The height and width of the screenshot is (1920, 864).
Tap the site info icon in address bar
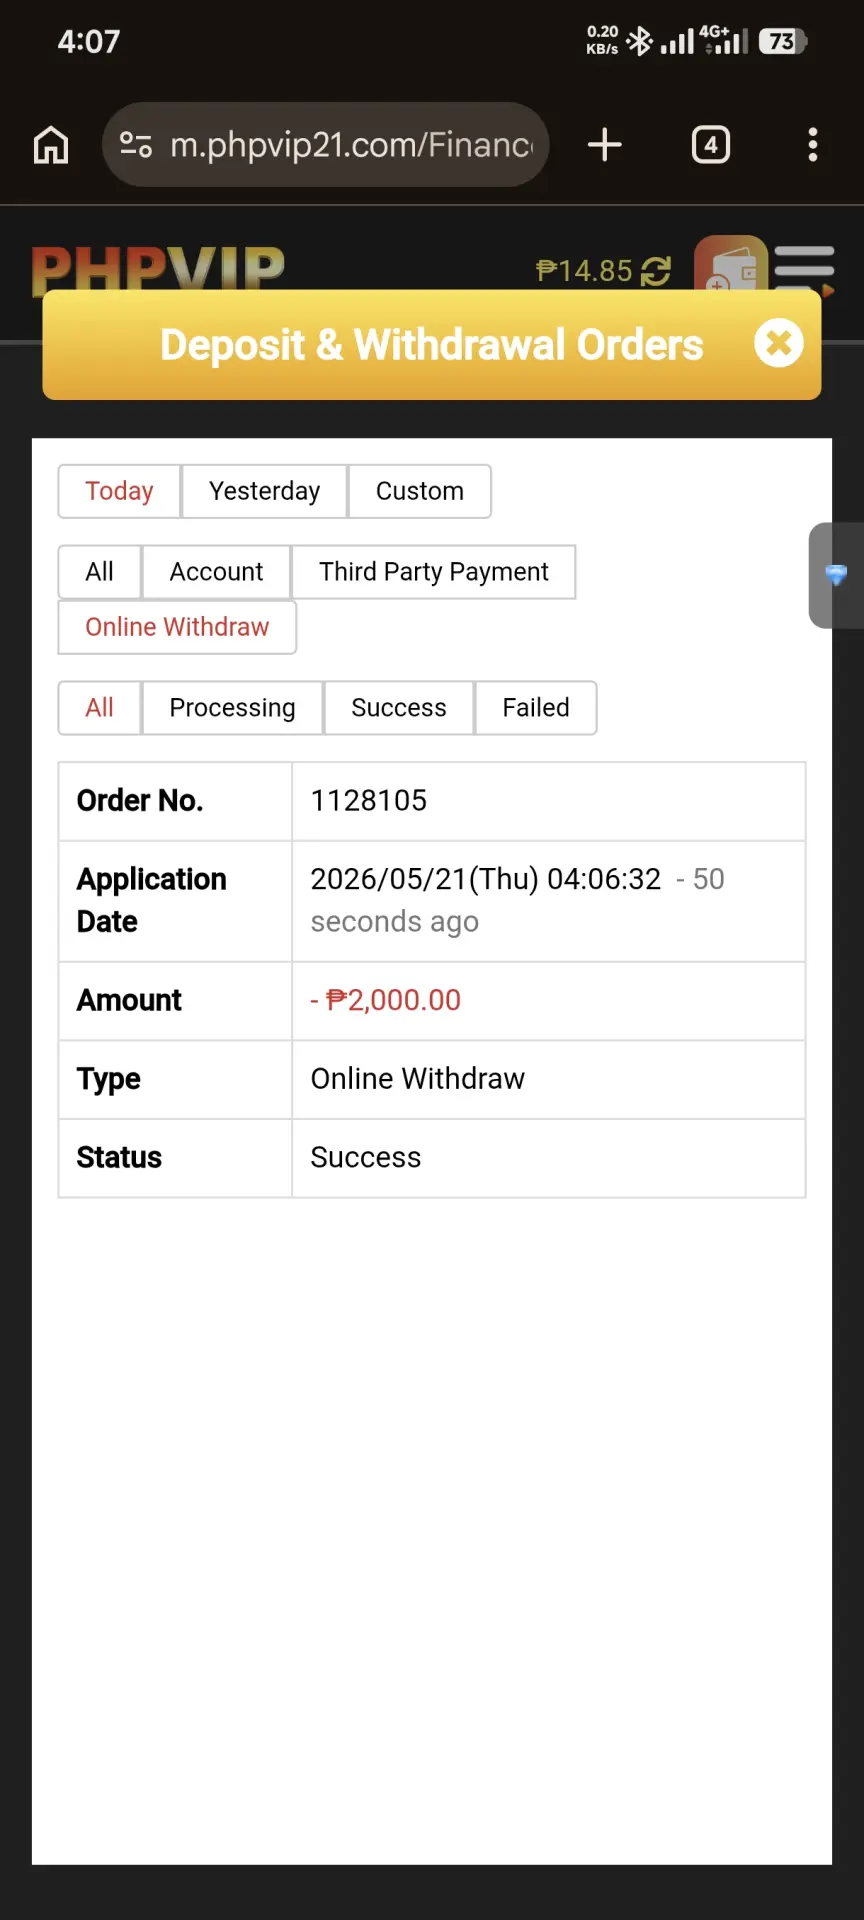pos(136,145)
